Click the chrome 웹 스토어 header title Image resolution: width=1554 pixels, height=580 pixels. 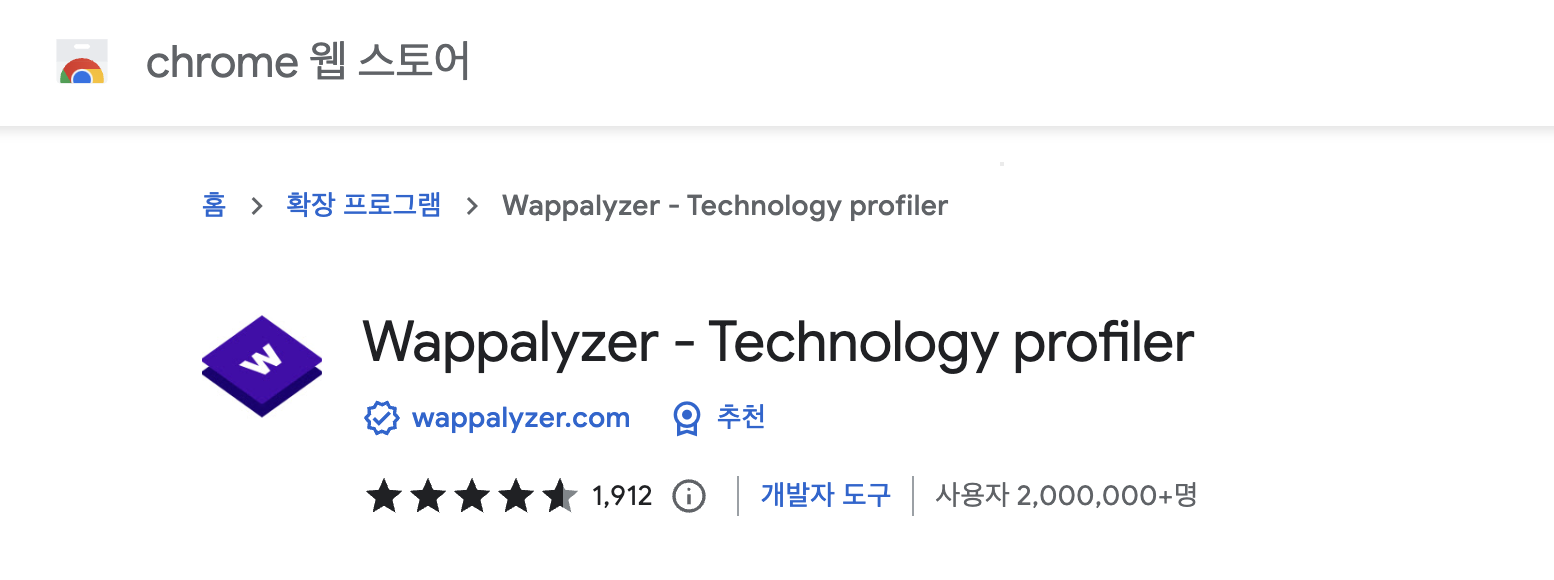coord(308,62)
